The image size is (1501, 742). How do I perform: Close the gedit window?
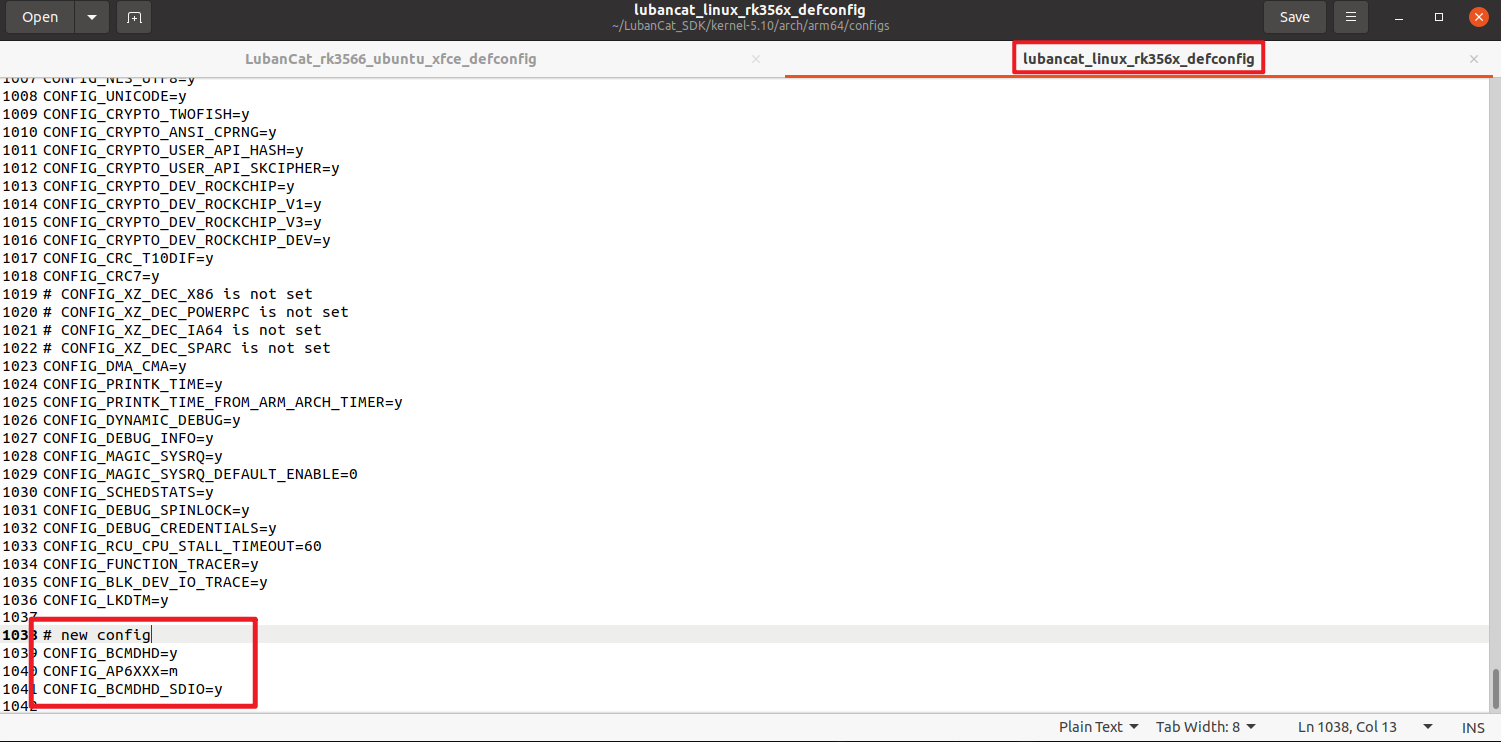click(x=1476, y=17)
